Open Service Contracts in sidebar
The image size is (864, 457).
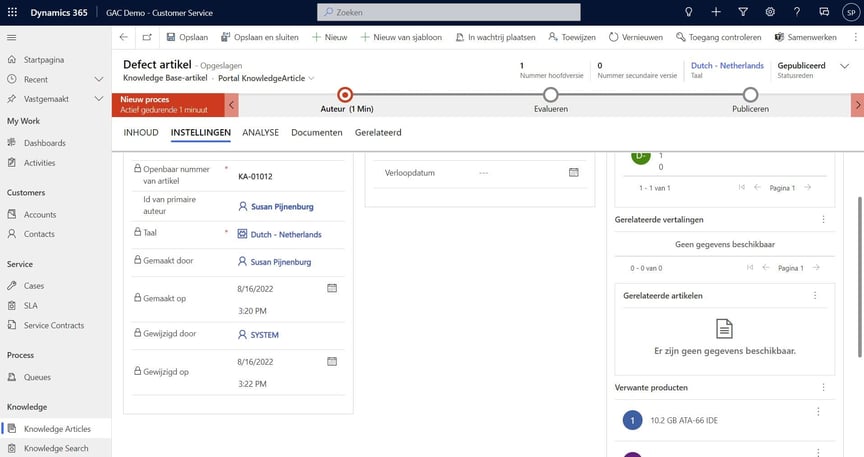[x=55, y=325]
